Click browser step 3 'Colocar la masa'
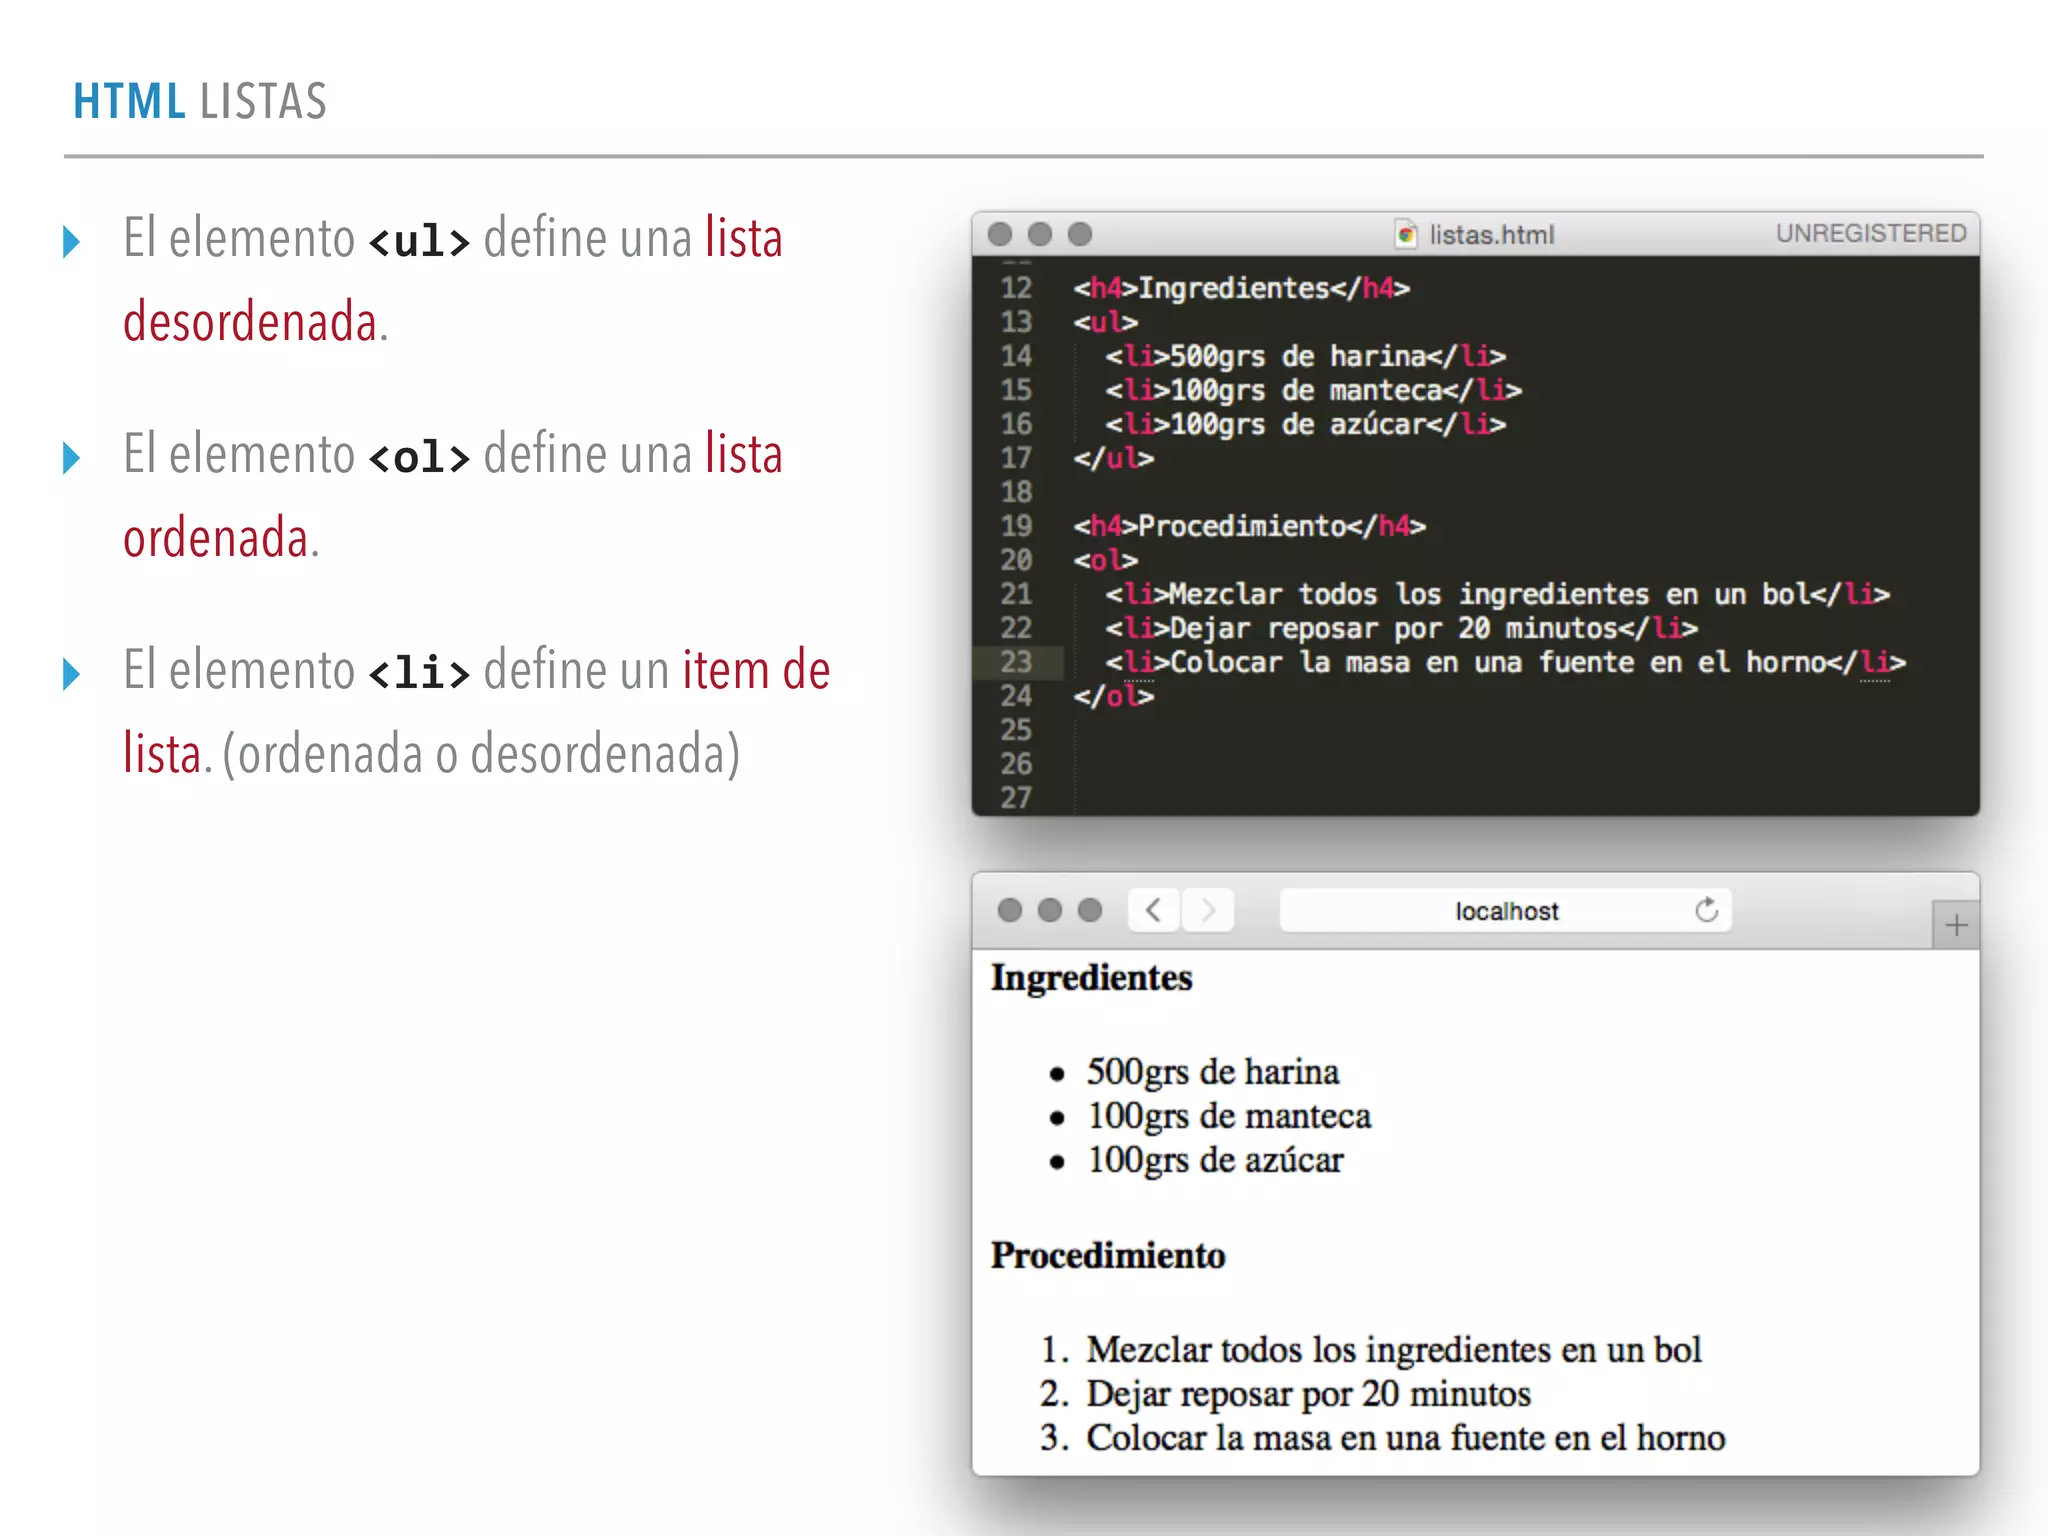 (x=1406, y=1438)
